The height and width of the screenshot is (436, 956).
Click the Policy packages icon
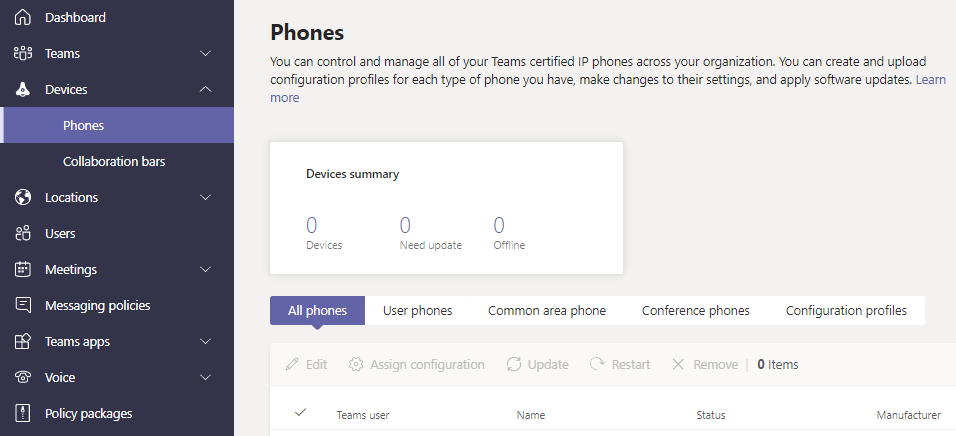pyautogui.click(x=23, y=413)
